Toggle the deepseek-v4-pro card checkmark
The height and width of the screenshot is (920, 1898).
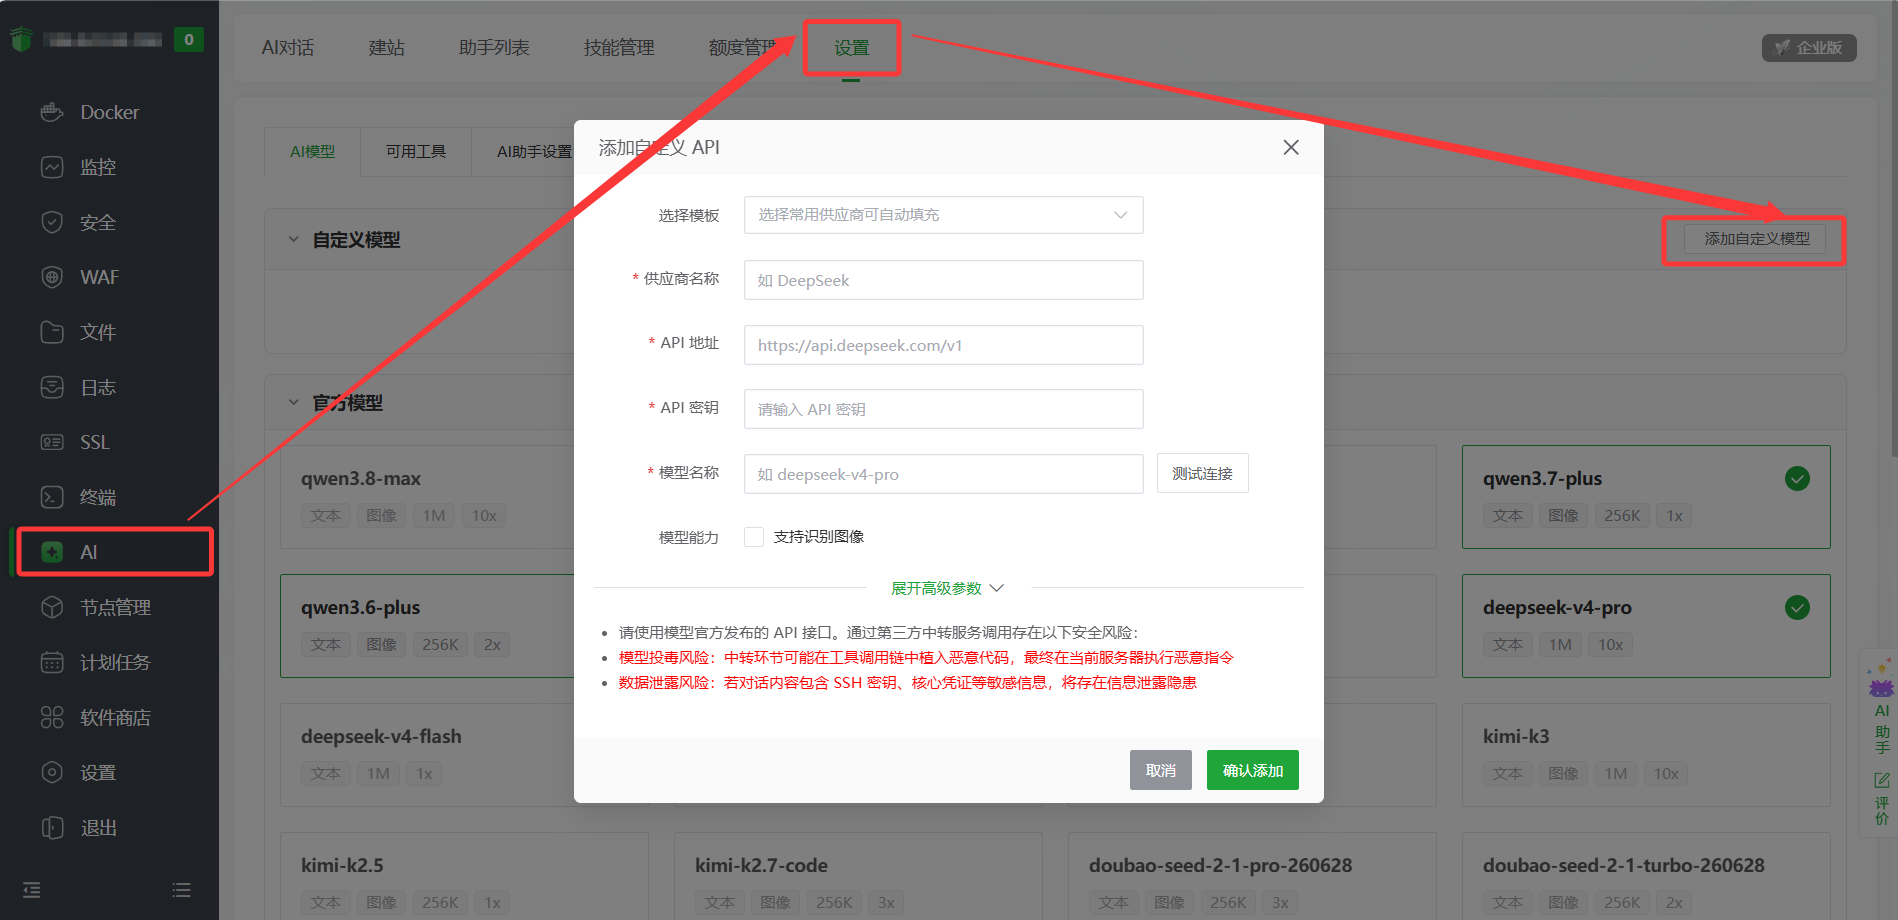1797,607
